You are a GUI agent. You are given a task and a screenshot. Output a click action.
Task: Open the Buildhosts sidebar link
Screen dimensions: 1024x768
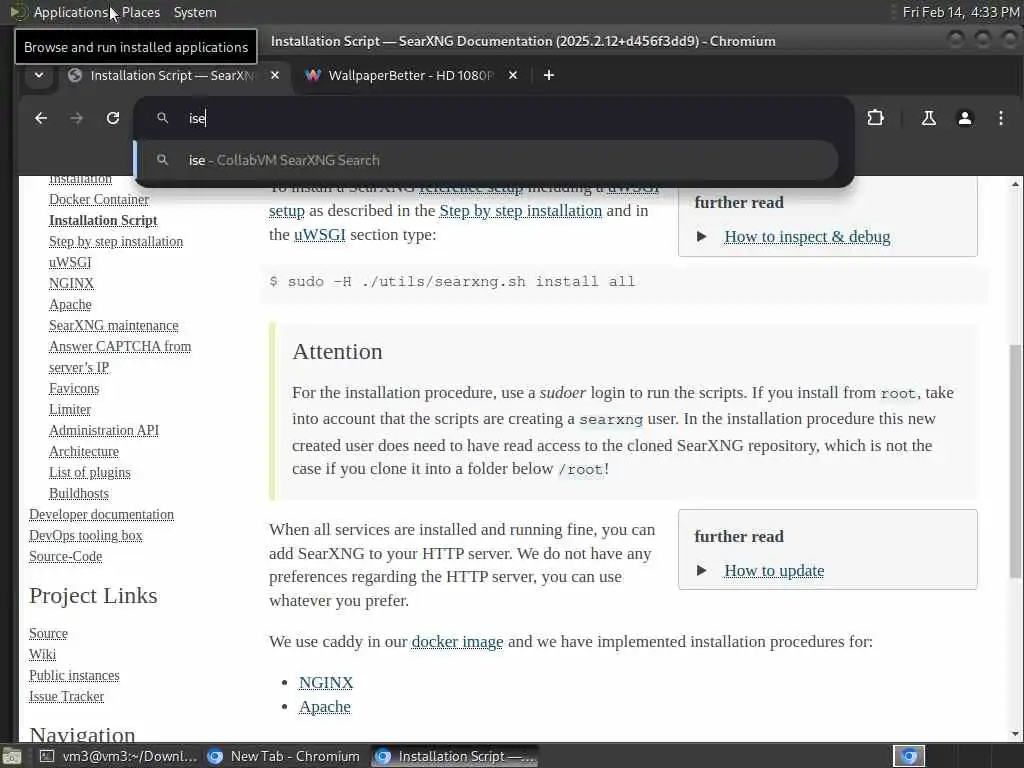78,493
